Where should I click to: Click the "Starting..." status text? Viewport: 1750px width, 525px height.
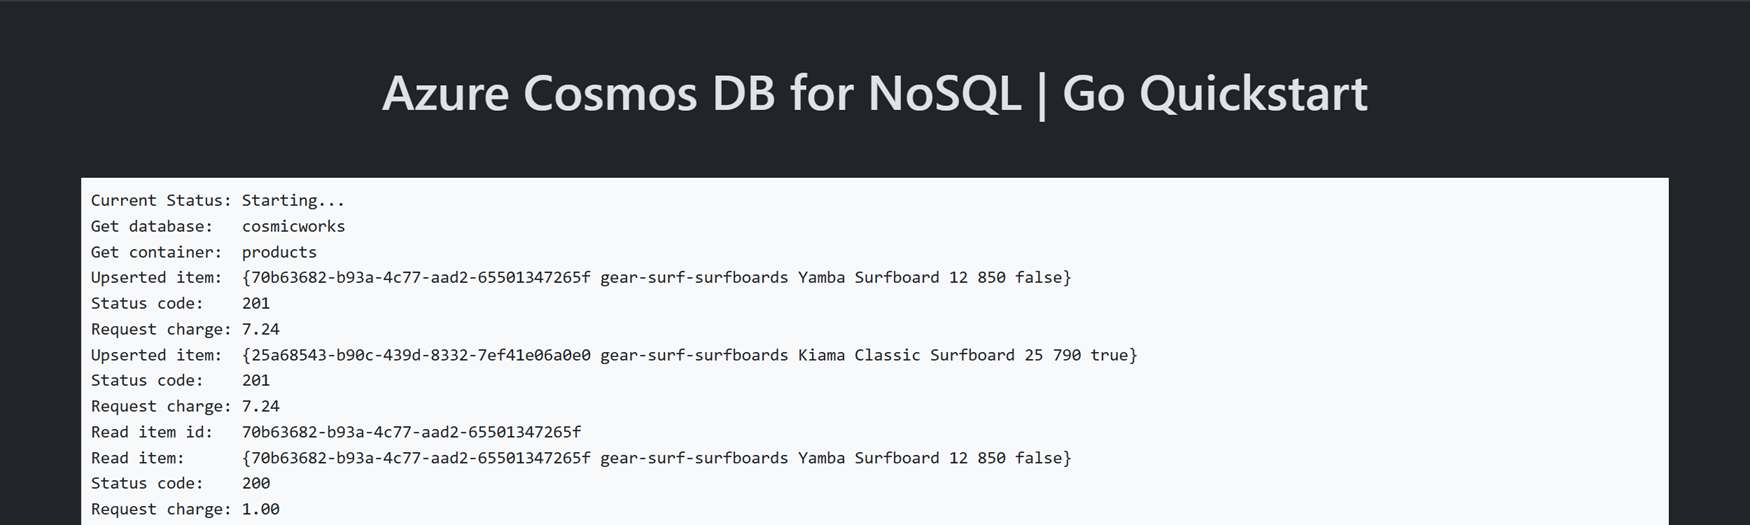(x=293, y=201)
